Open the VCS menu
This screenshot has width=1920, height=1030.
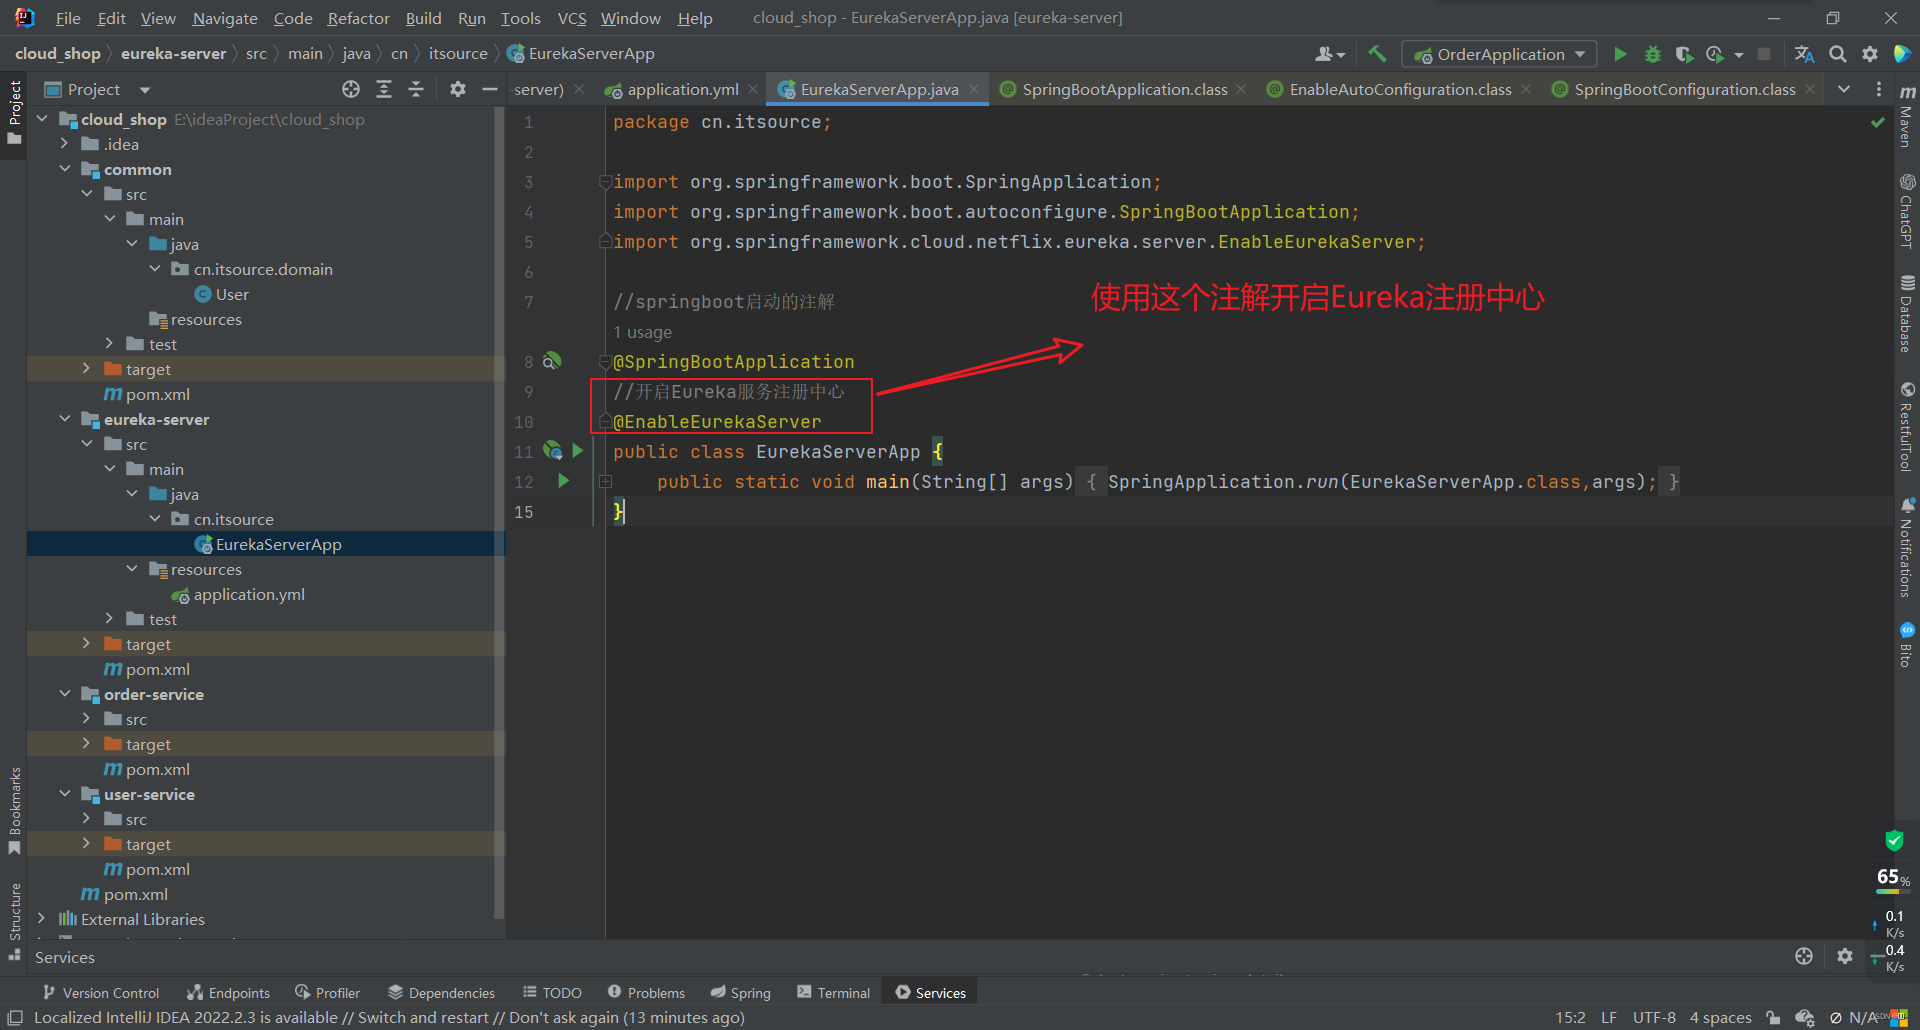[x=570, y=18]
